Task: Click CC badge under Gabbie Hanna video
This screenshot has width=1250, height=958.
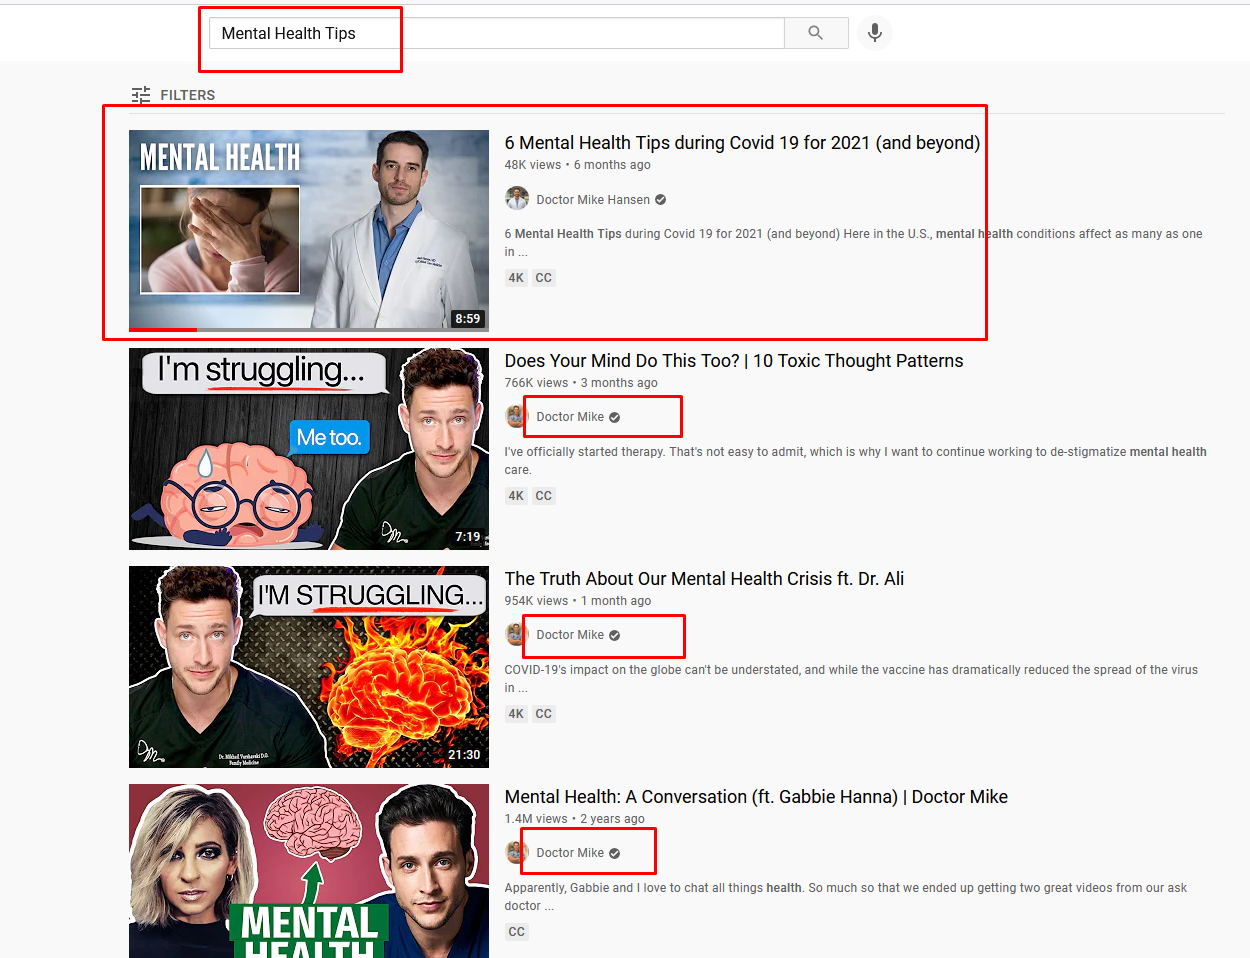Action: (516, 932)
